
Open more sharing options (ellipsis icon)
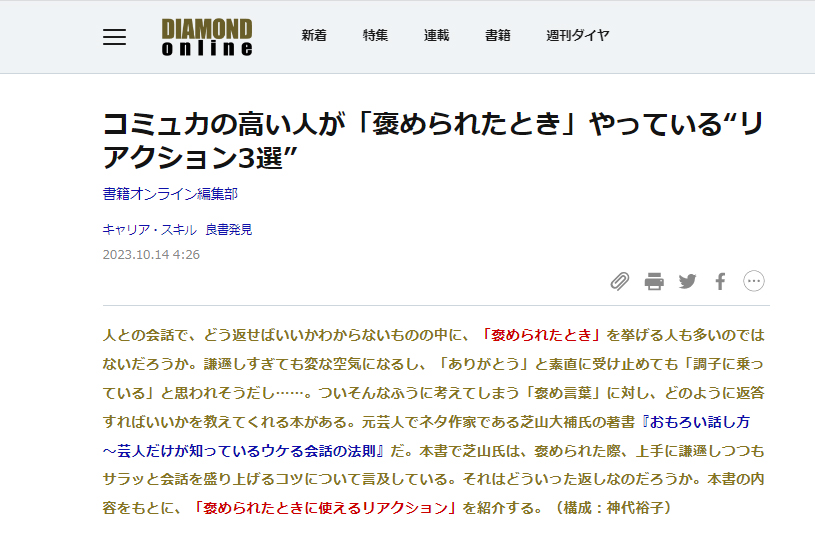tap(754, 281)
